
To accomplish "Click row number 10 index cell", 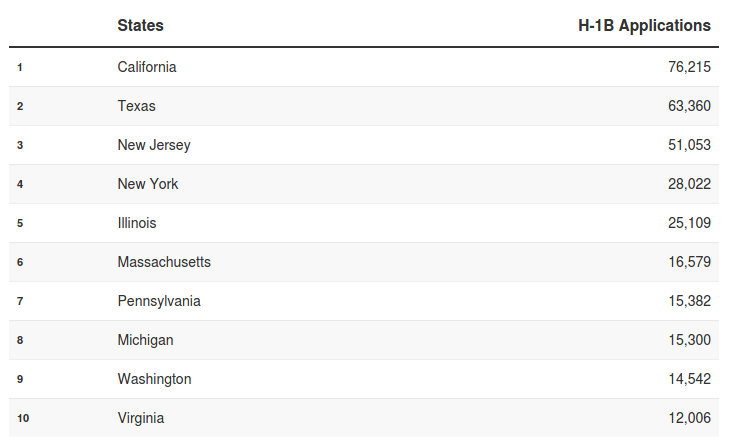I will point(23,418).
